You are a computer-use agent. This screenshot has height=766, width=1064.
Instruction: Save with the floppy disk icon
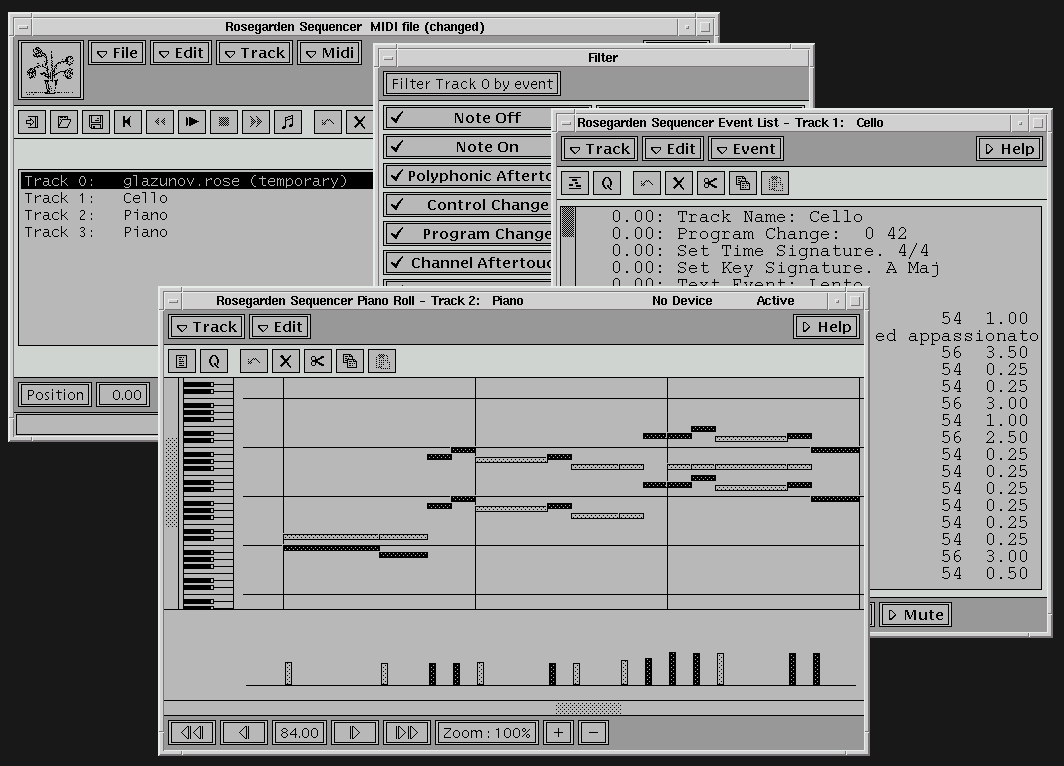point(96,122)
